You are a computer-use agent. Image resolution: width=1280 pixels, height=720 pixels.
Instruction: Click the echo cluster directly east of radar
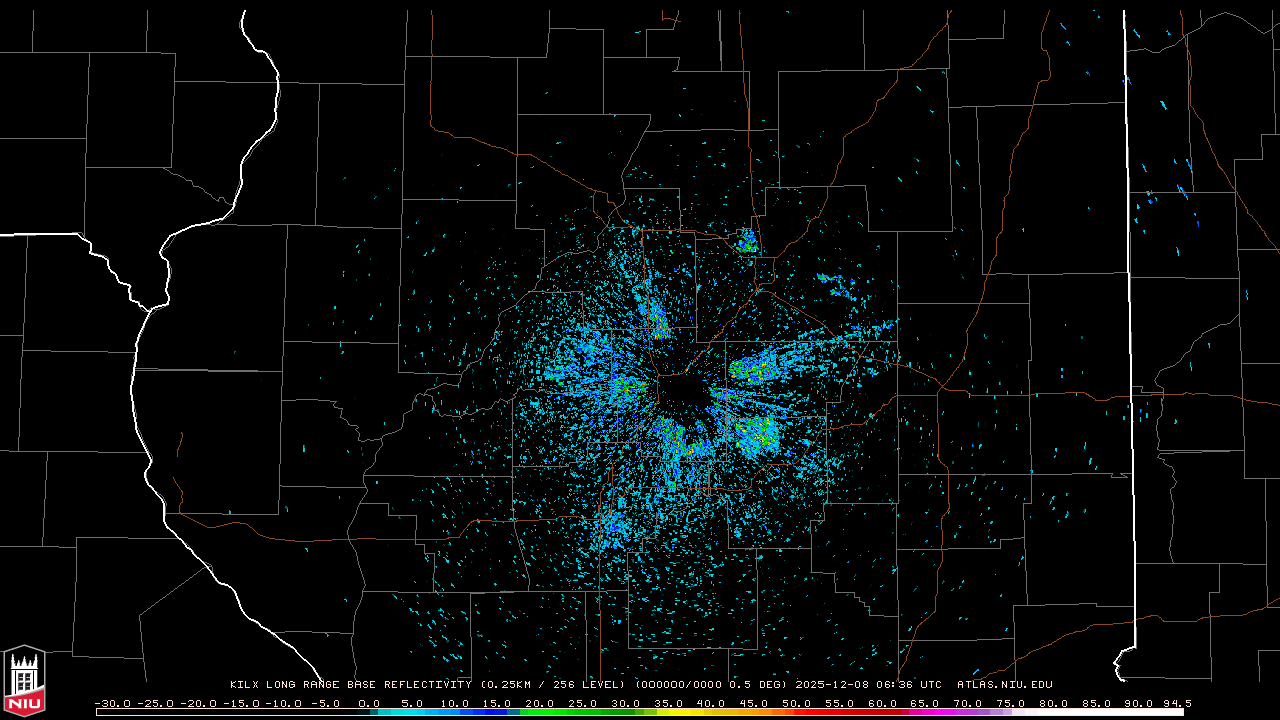pyautogui.click(x=756, y=369)
